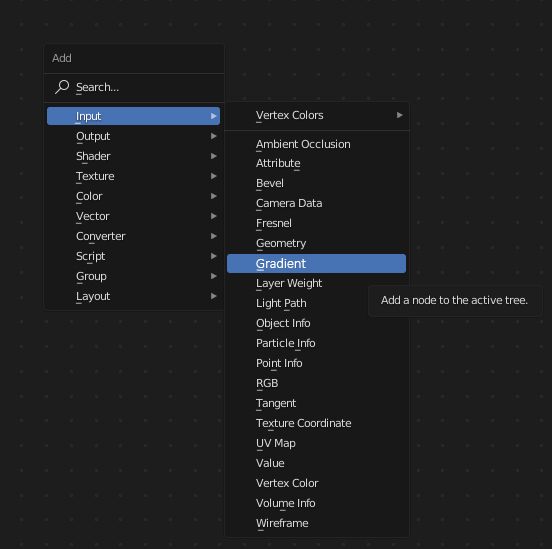Expand the Vertex Colors submenu
Image resolution: width=552 pixels, height=549 pixels.
316,115
